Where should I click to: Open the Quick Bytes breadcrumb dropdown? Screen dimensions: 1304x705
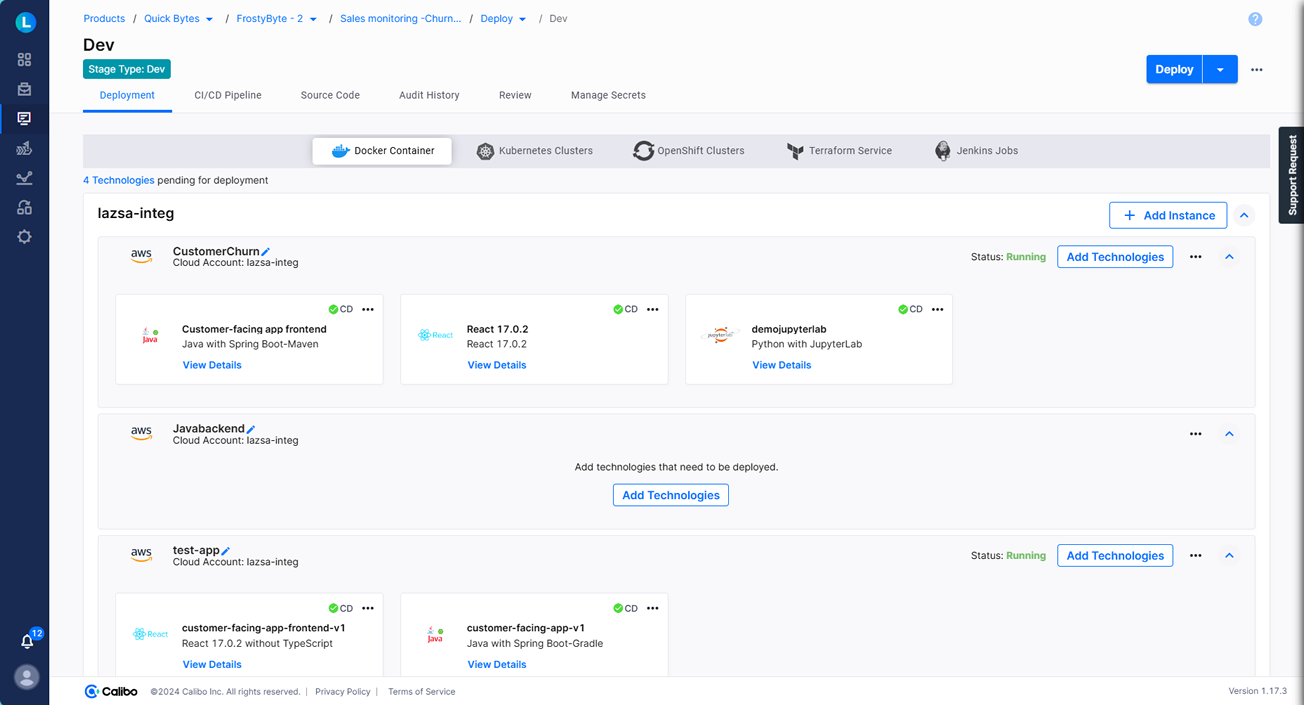pyautogui.click(x=211, y=18)
